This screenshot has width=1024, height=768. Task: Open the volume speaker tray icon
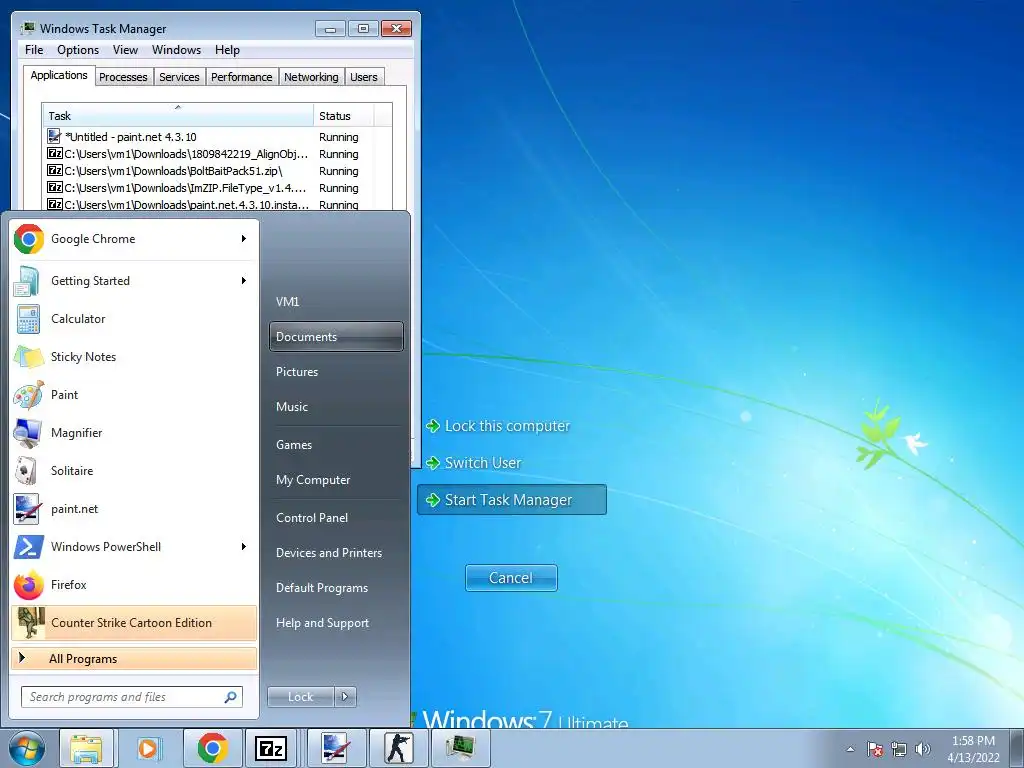click(x=922, y=749)
